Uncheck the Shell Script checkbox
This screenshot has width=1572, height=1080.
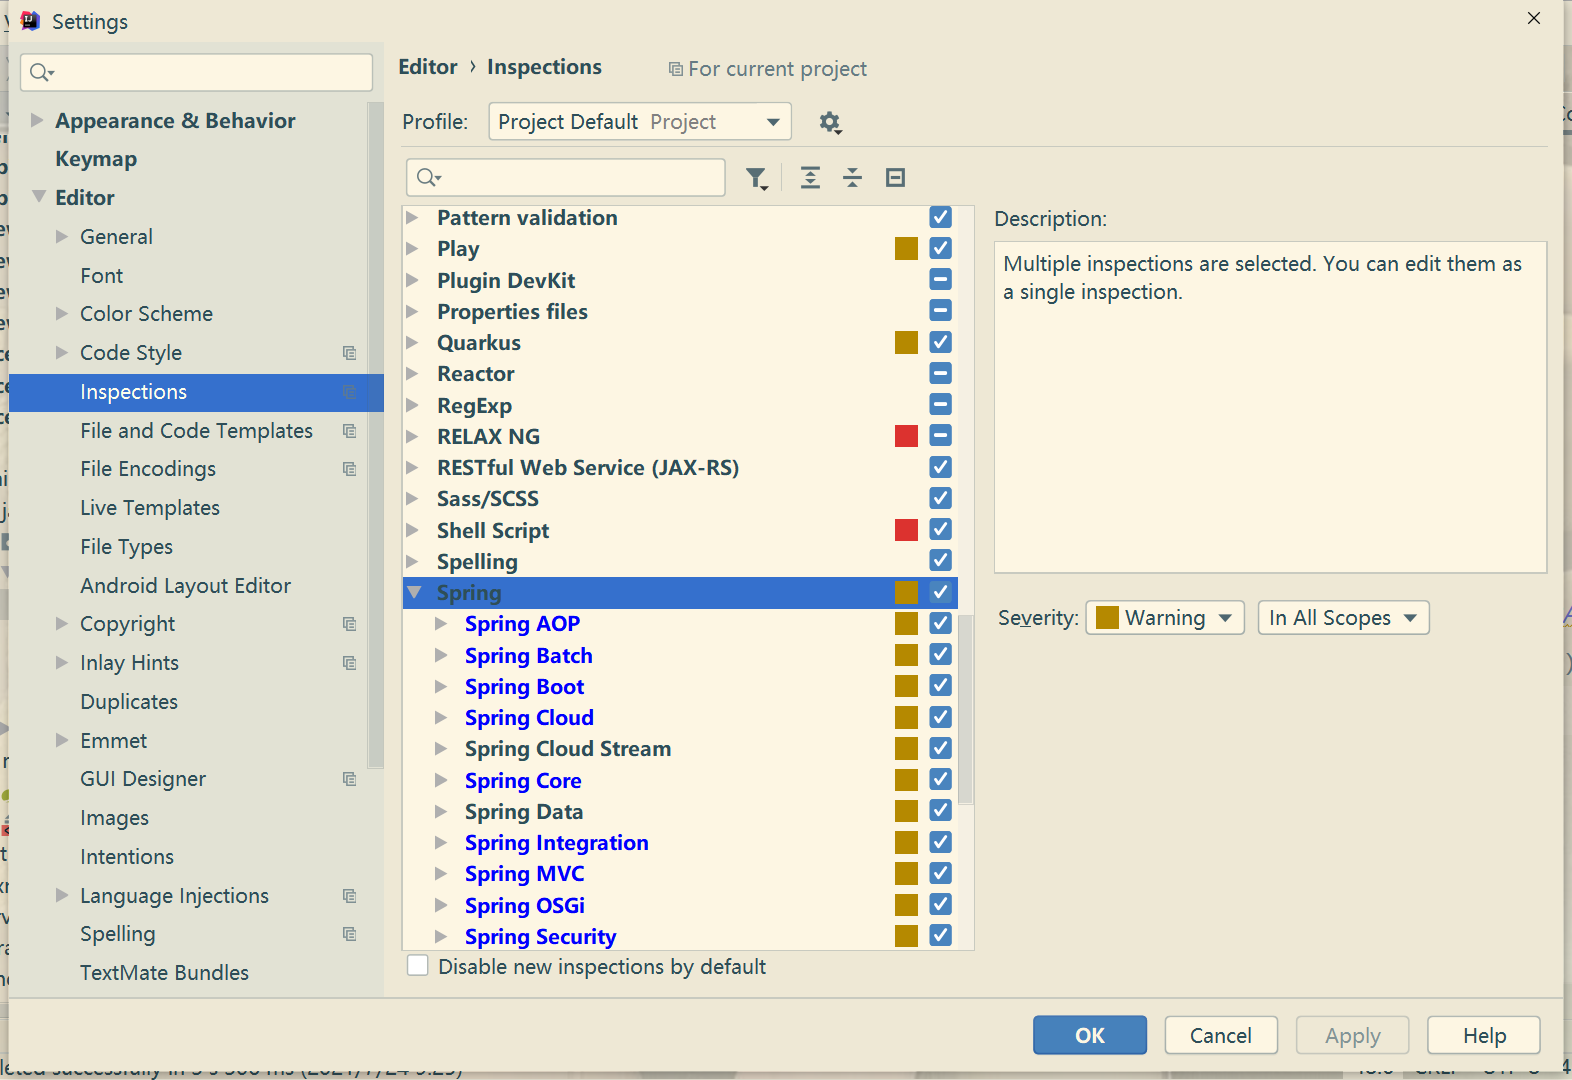[940, 529]
